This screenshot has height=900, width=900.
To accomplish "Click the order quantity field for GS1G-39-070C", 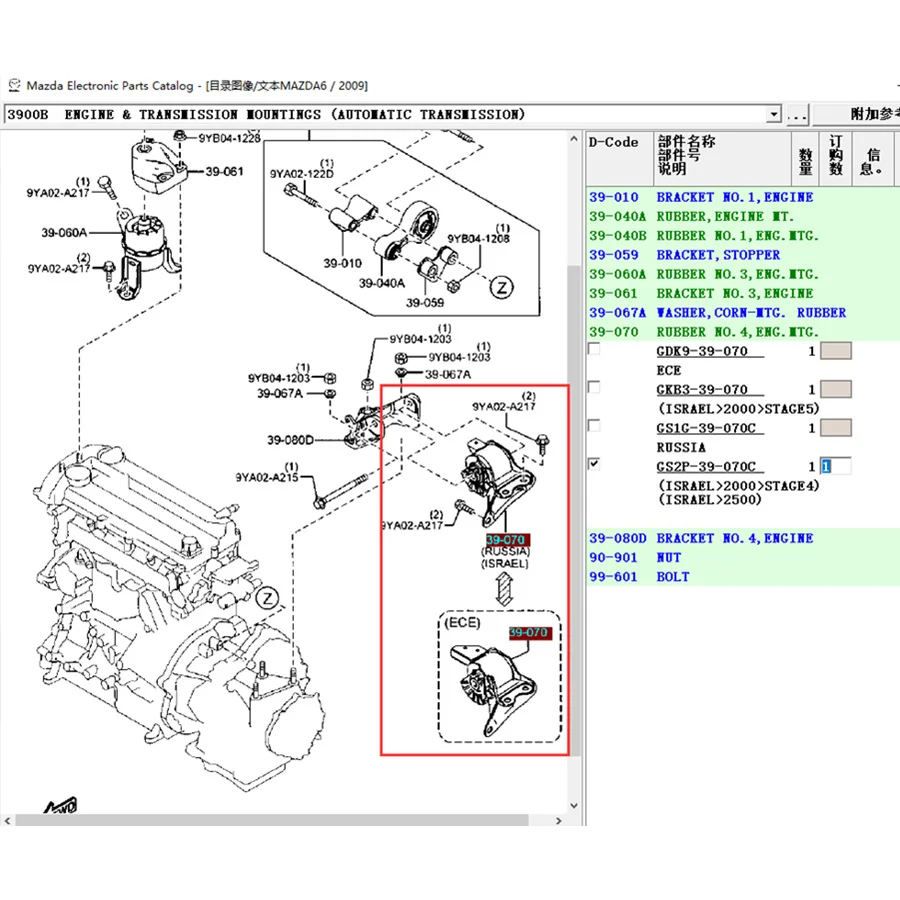I will [836, 428].
